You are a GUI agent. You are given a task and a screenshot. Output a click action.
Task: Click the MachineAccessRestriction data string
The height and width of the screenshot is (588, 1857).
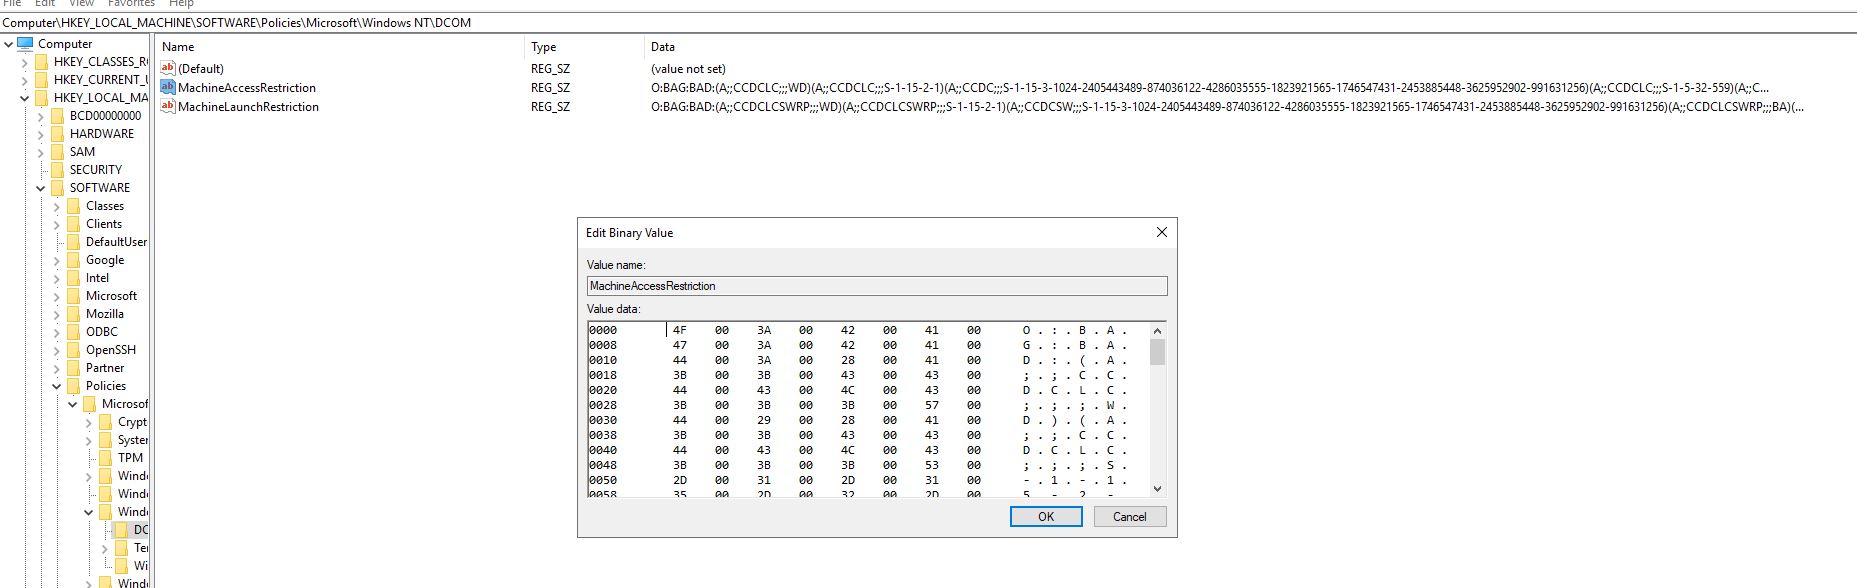(x=1210, y=87)
